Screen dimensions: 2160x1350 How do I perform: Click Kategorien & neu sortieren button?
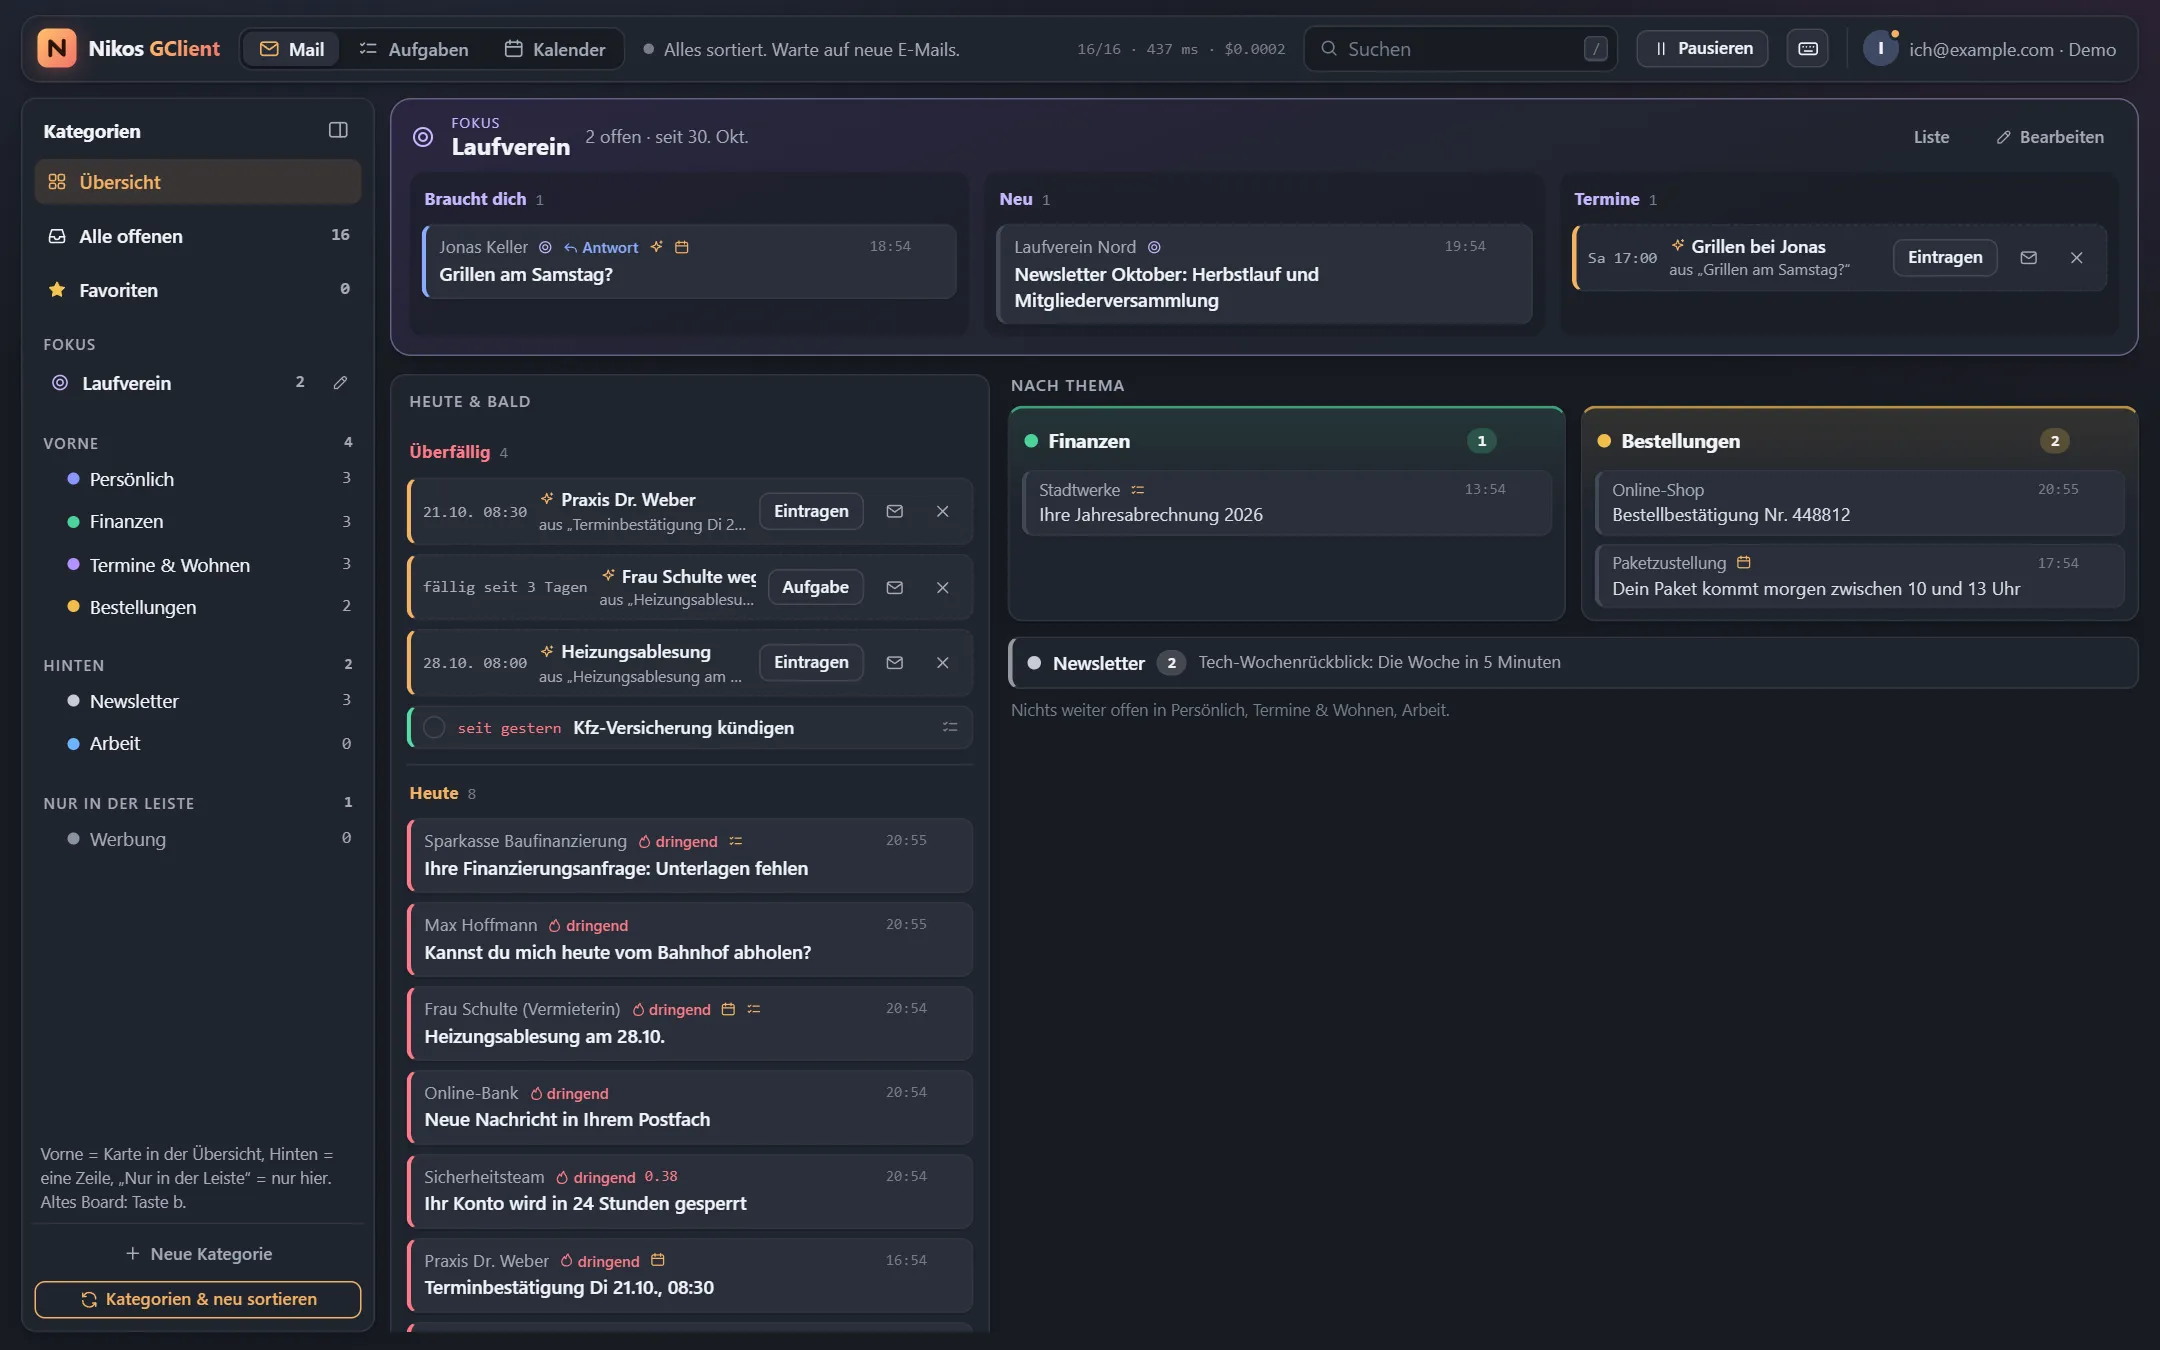coord(198,1299)
